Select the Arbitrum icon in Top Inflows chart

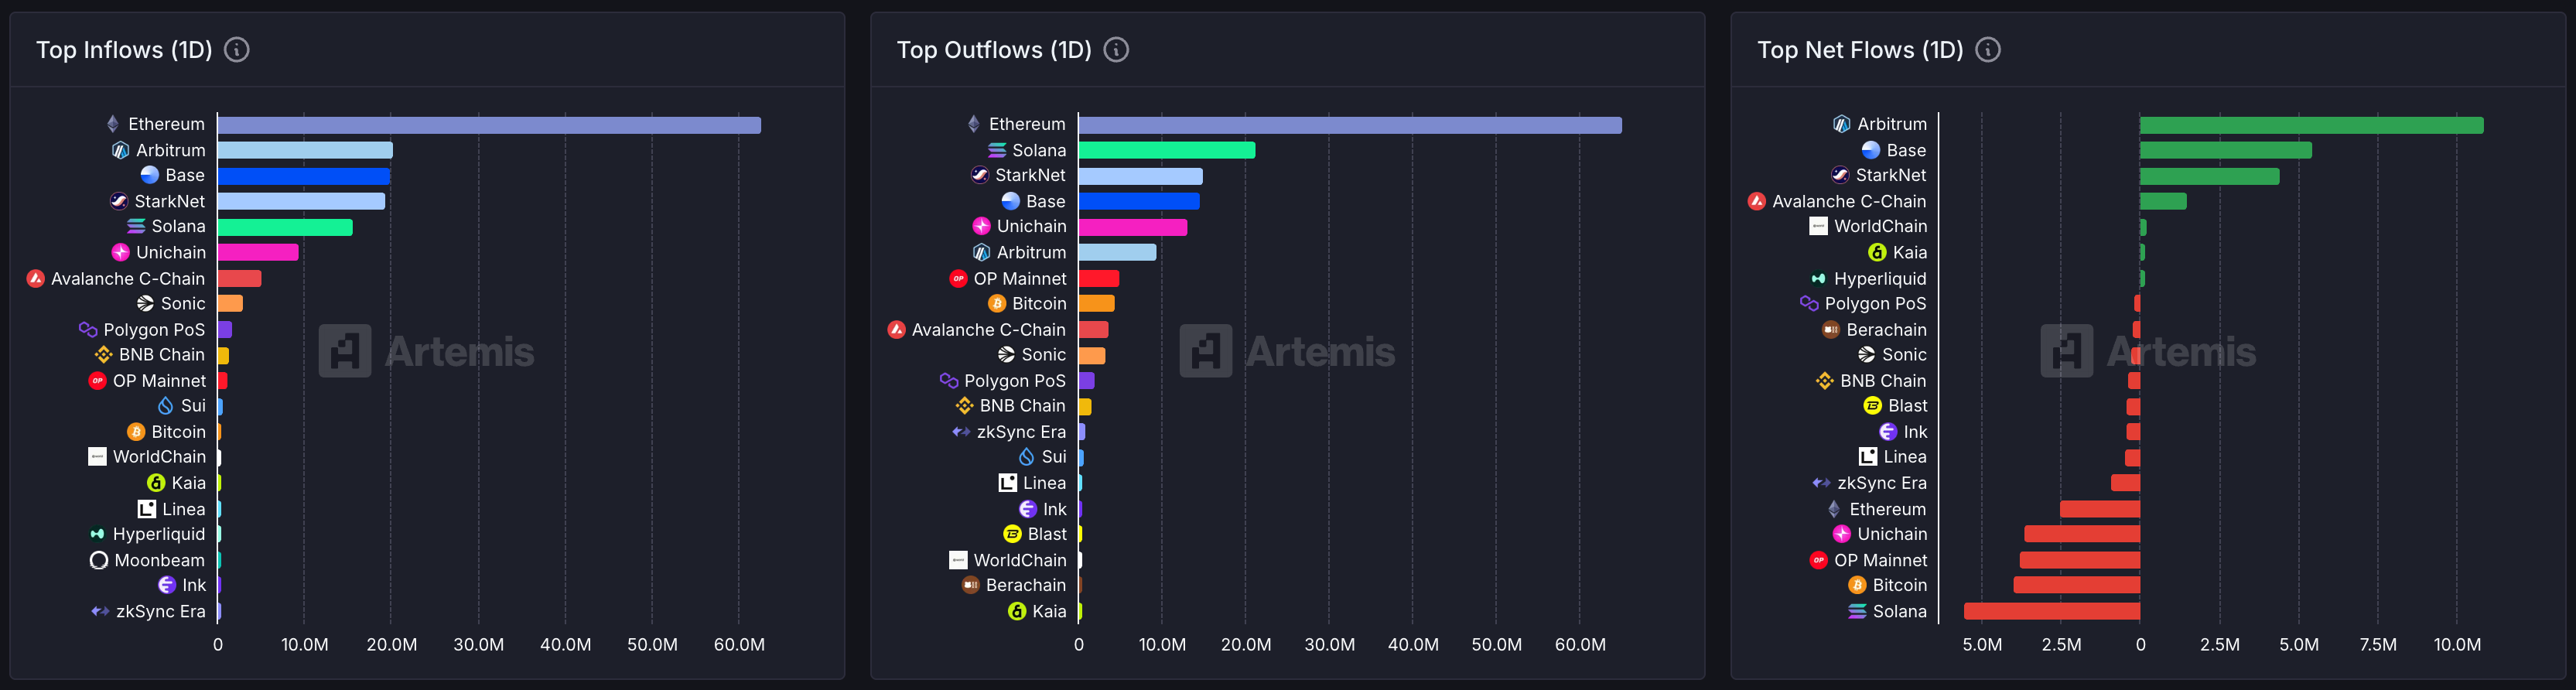(121, 150)
